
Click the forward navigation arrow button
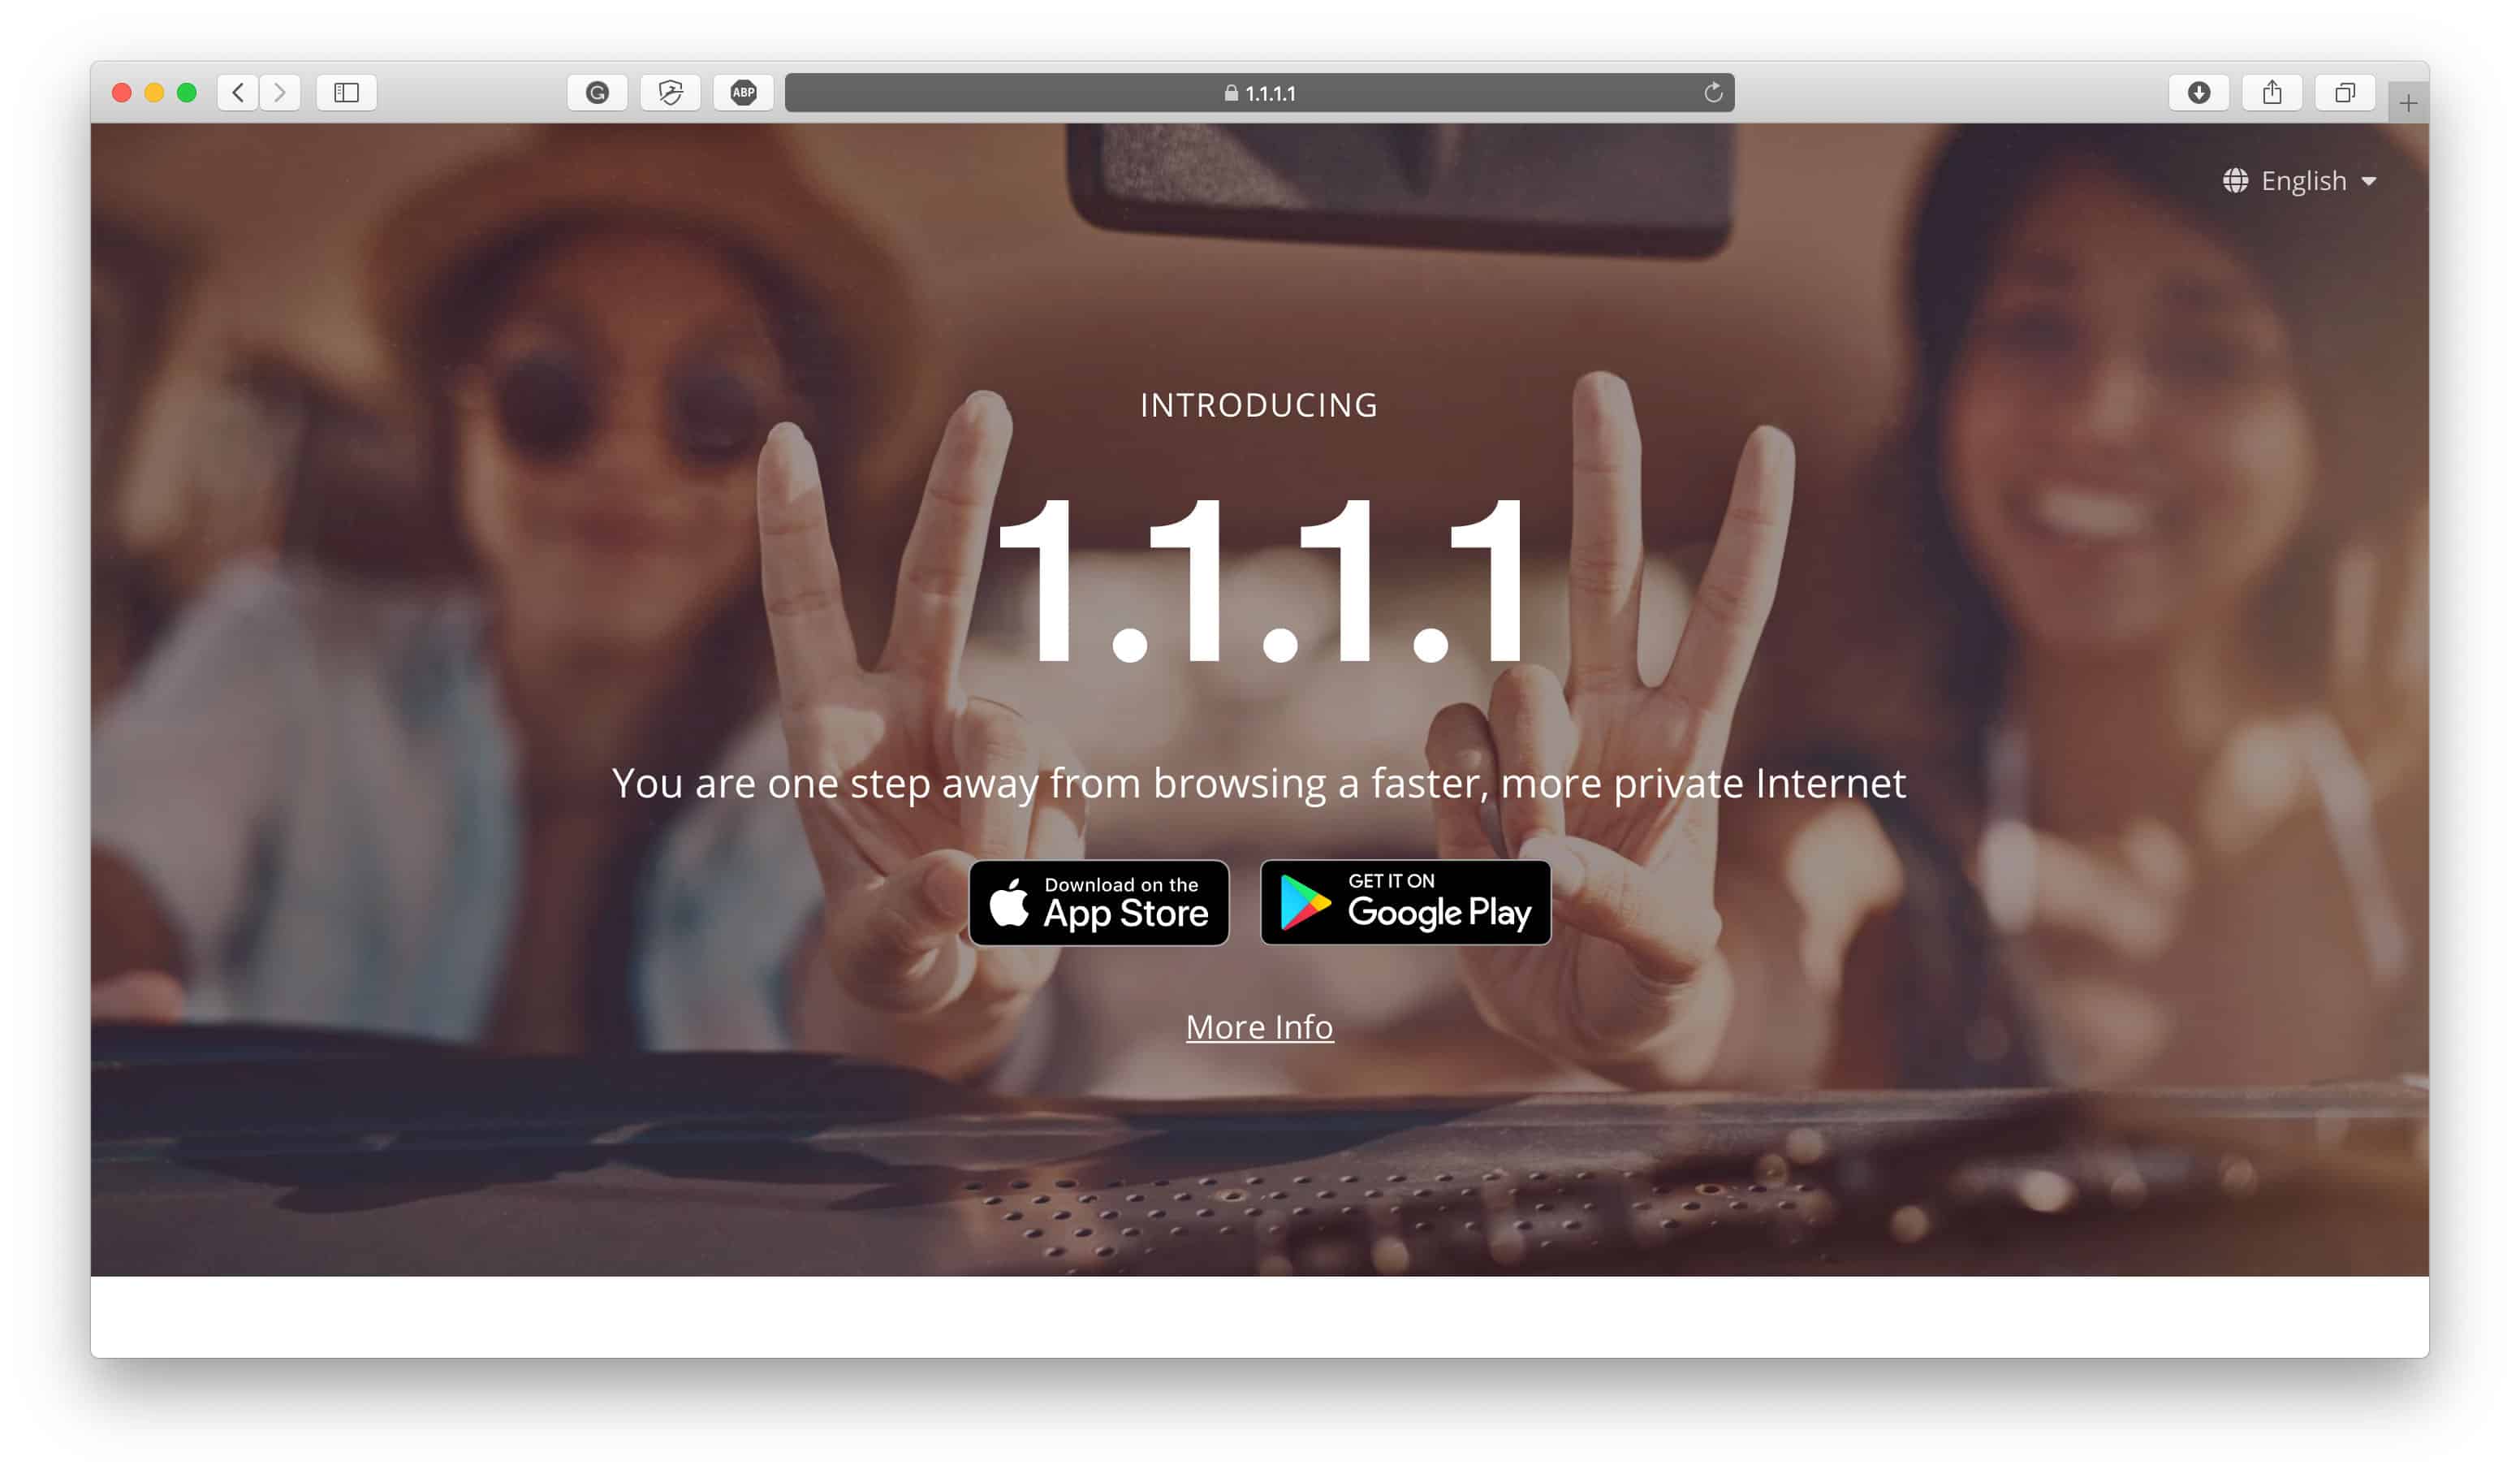point(282,92)
